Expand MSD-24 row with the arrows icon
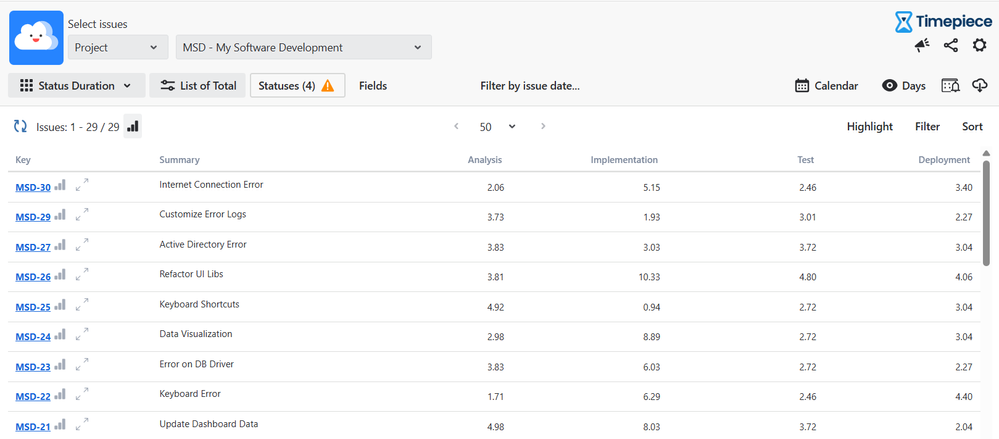The height and width of the screenshot is (439, 999). (82, 335)
